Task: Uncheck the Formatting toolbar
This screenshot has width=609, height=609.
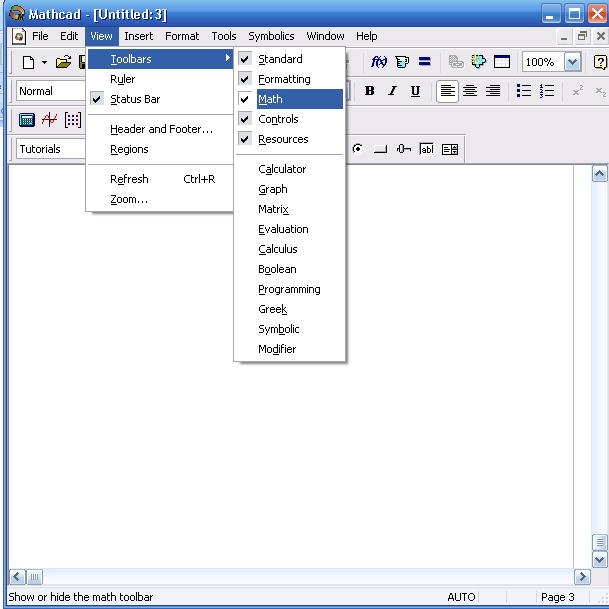Action: tap(289, 79)
